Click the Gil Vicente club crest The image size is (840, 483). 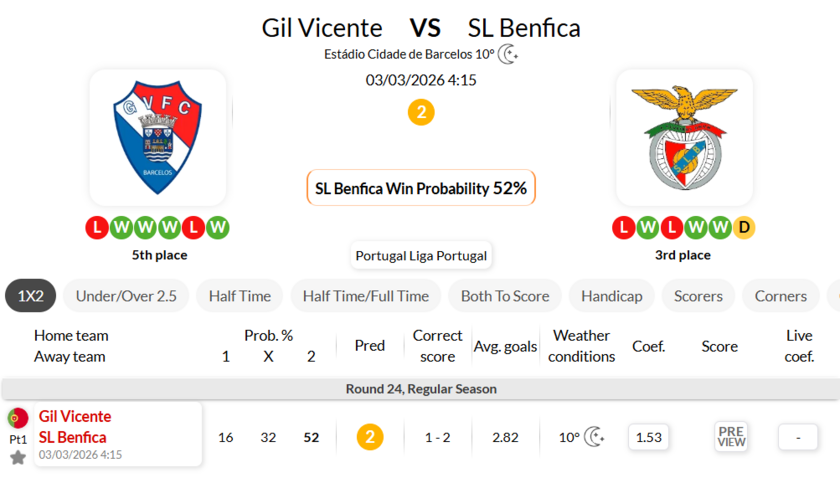point(158,136)
